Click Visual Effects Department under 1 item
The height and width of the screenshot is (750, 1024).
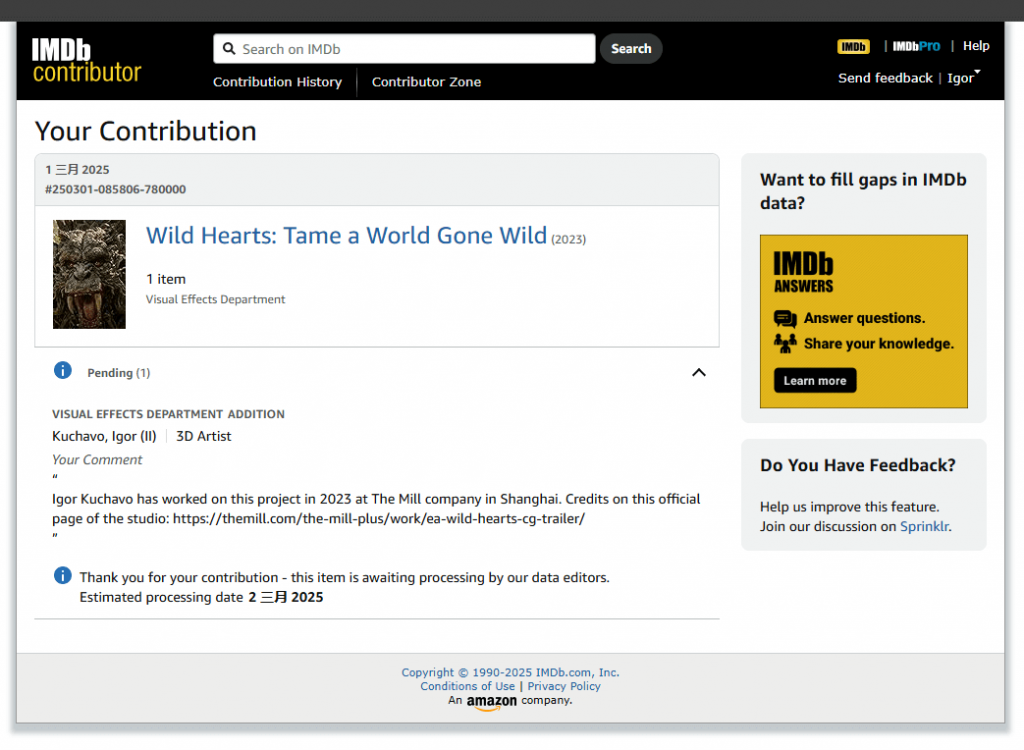(215, 299)
